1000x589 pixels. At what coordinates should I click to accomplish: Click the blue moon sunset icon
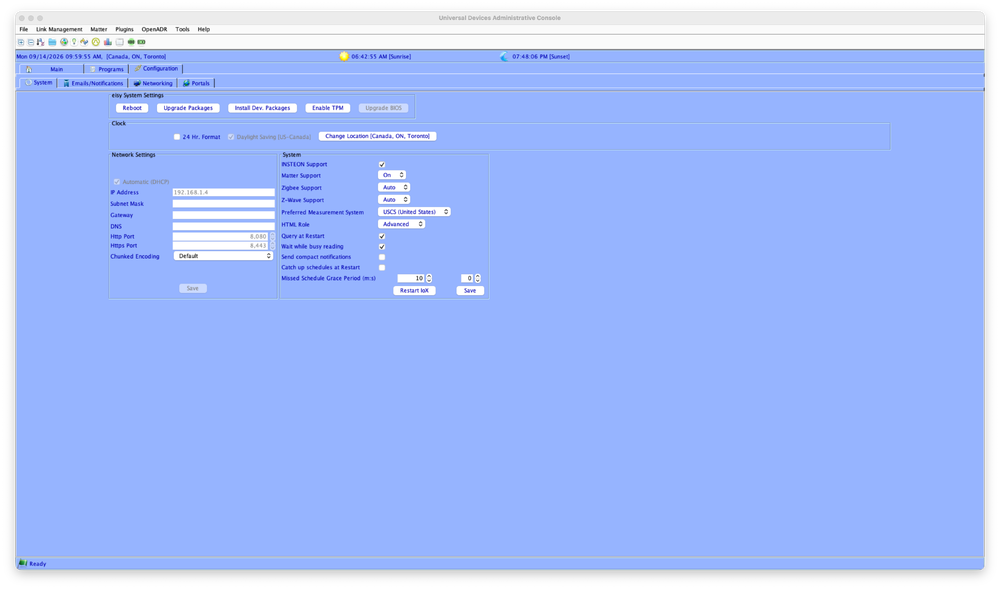click(x=504, y=57)
